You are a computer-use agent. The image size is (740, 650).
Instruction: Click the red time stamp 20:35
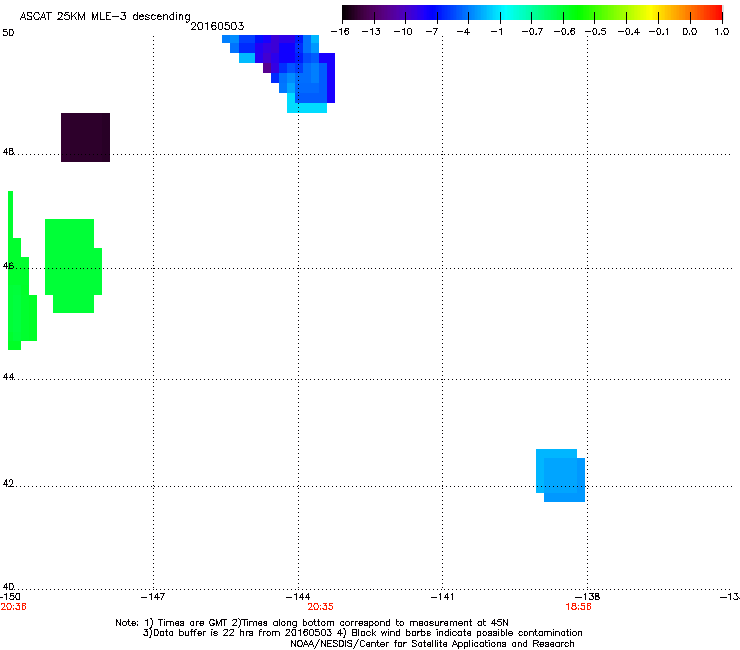pyautogui.click(x=320, y=607)
